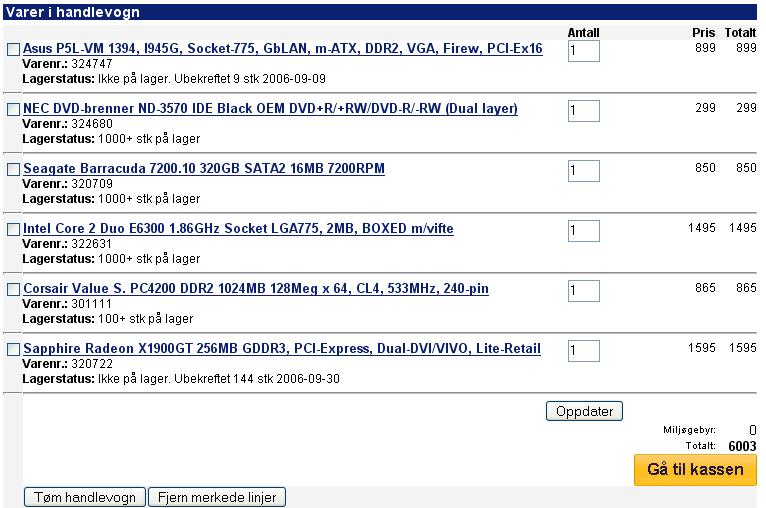Click item number 320722

(92, 364)
